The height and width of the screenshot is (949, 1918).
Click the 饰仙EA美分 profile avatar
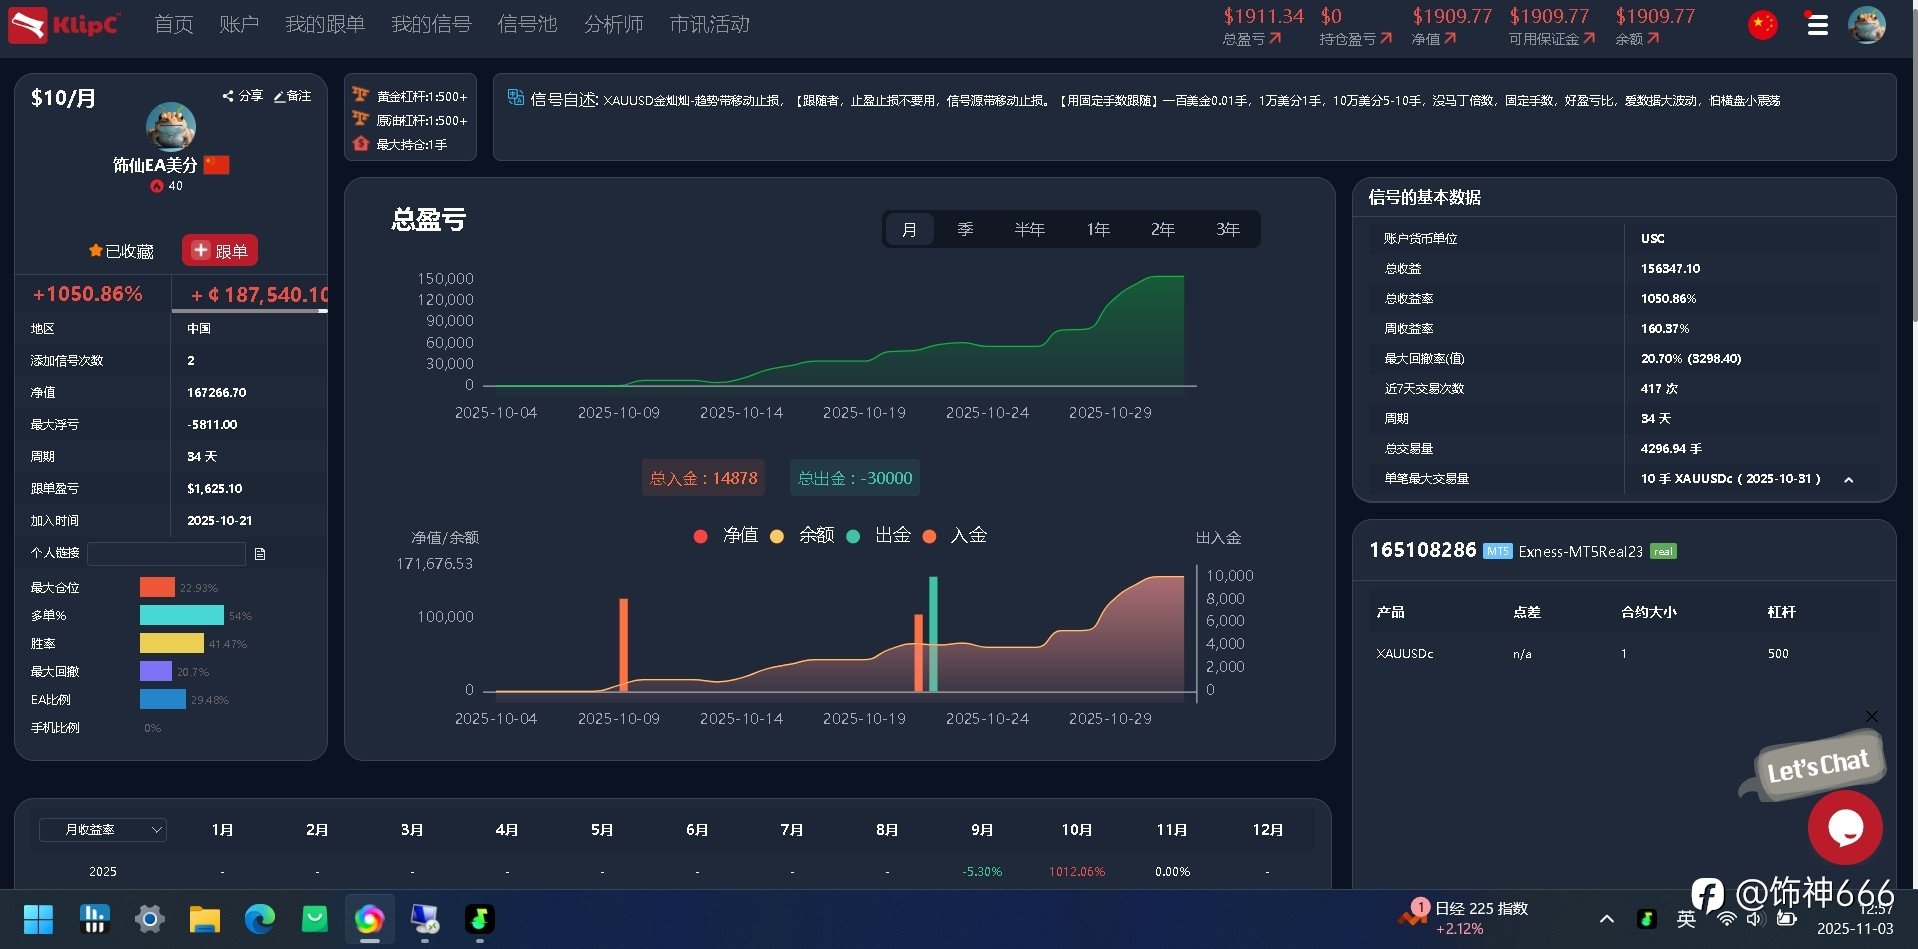171,127
